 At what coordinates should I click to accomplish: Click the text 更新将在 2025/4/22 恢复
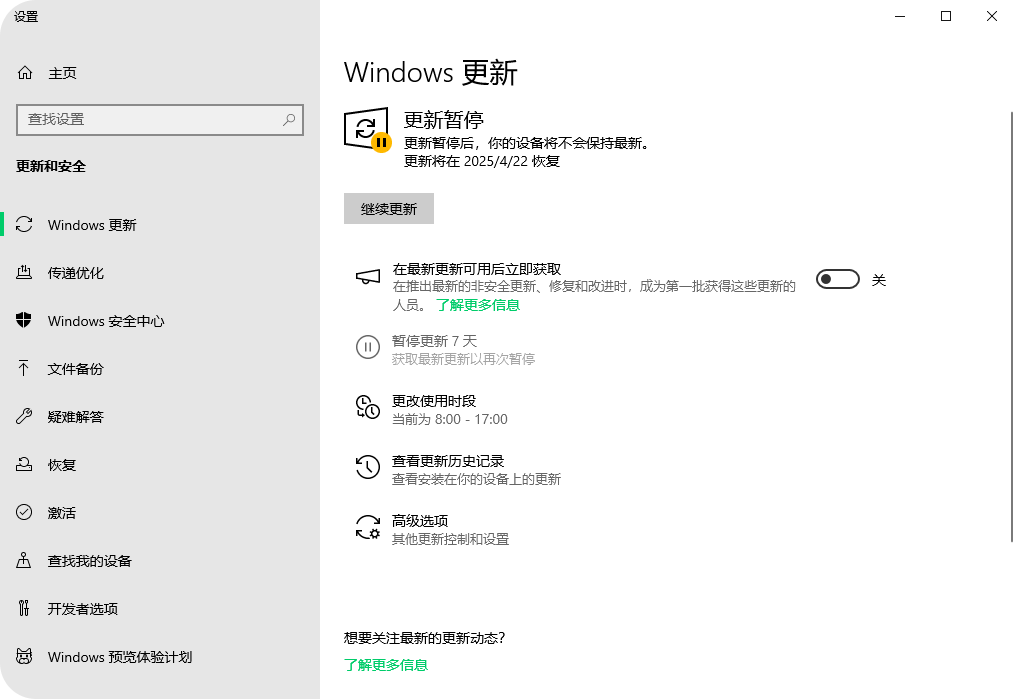[482, 161]
